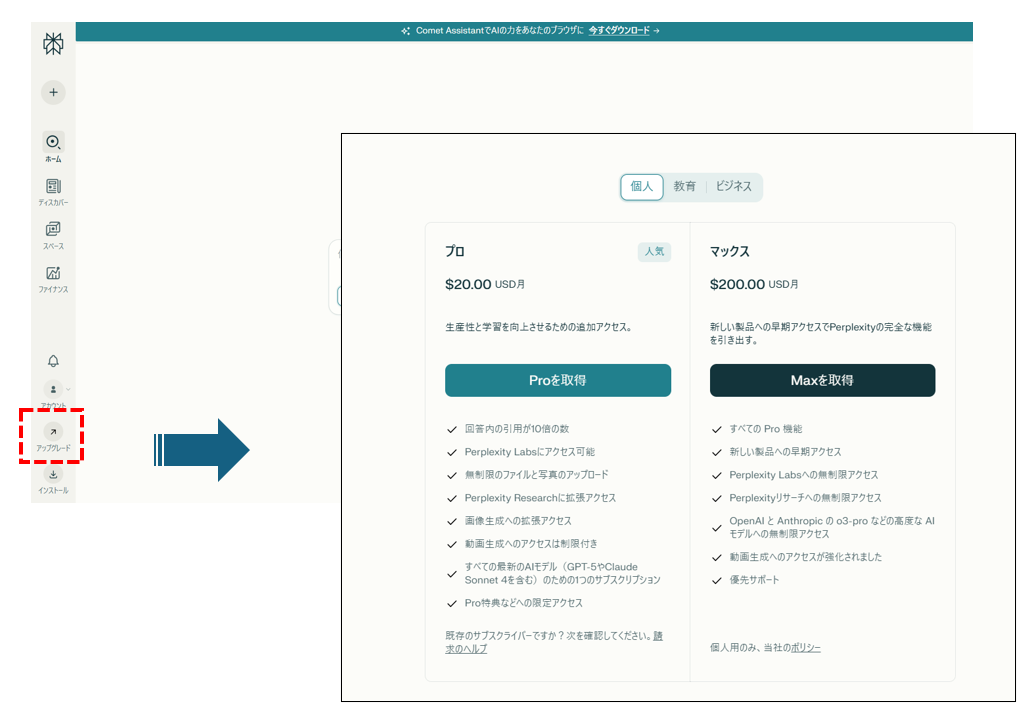The width and height of the screenshot is (1032, 716).
Task: Open the Spaces (スペース) sidebar icon
Action: 53,230
